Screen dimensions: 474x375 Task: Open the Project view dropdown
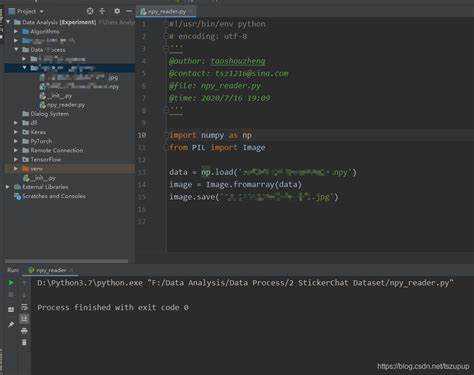42,11
